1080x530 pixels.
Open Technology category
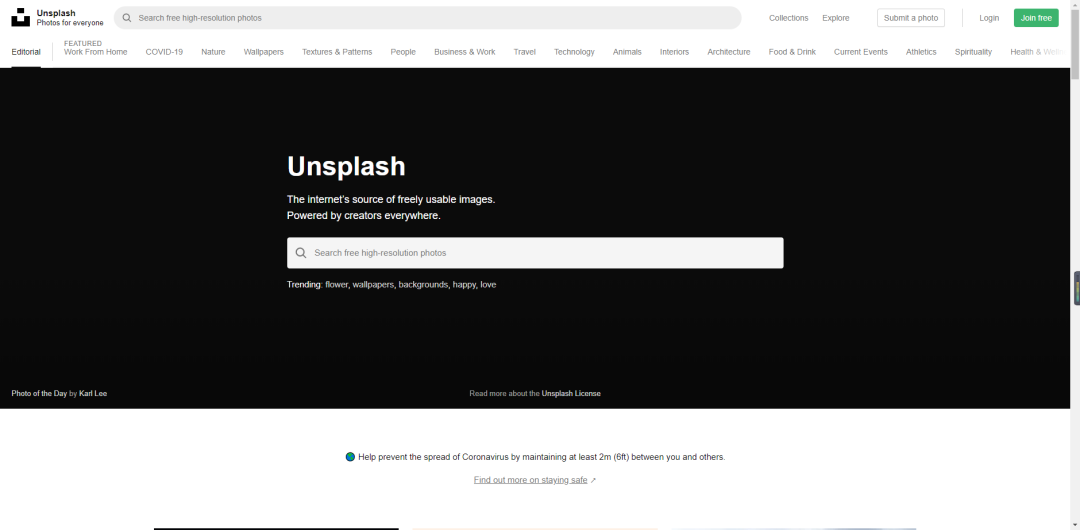pos(574,52)
